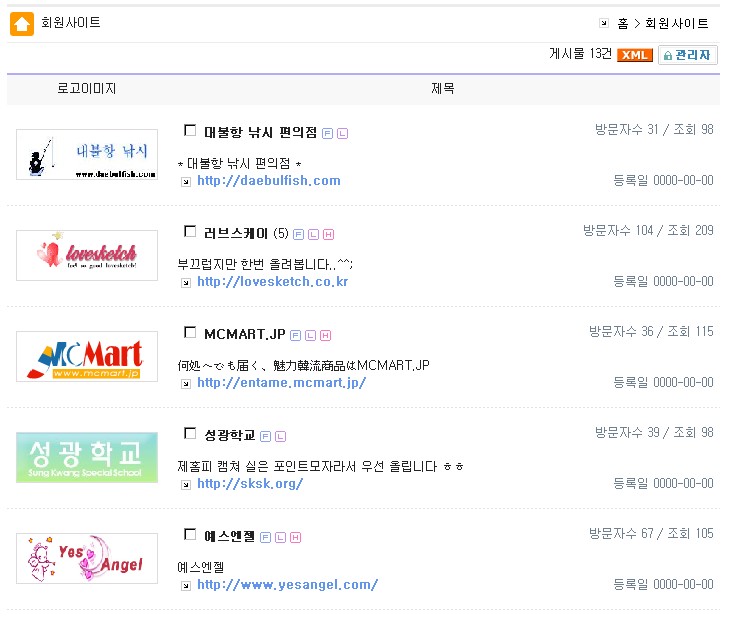The width and height of the screenshot is (734, 621).
Task: Click the L icon next to 성광학교
Action: tap(280, 436)
